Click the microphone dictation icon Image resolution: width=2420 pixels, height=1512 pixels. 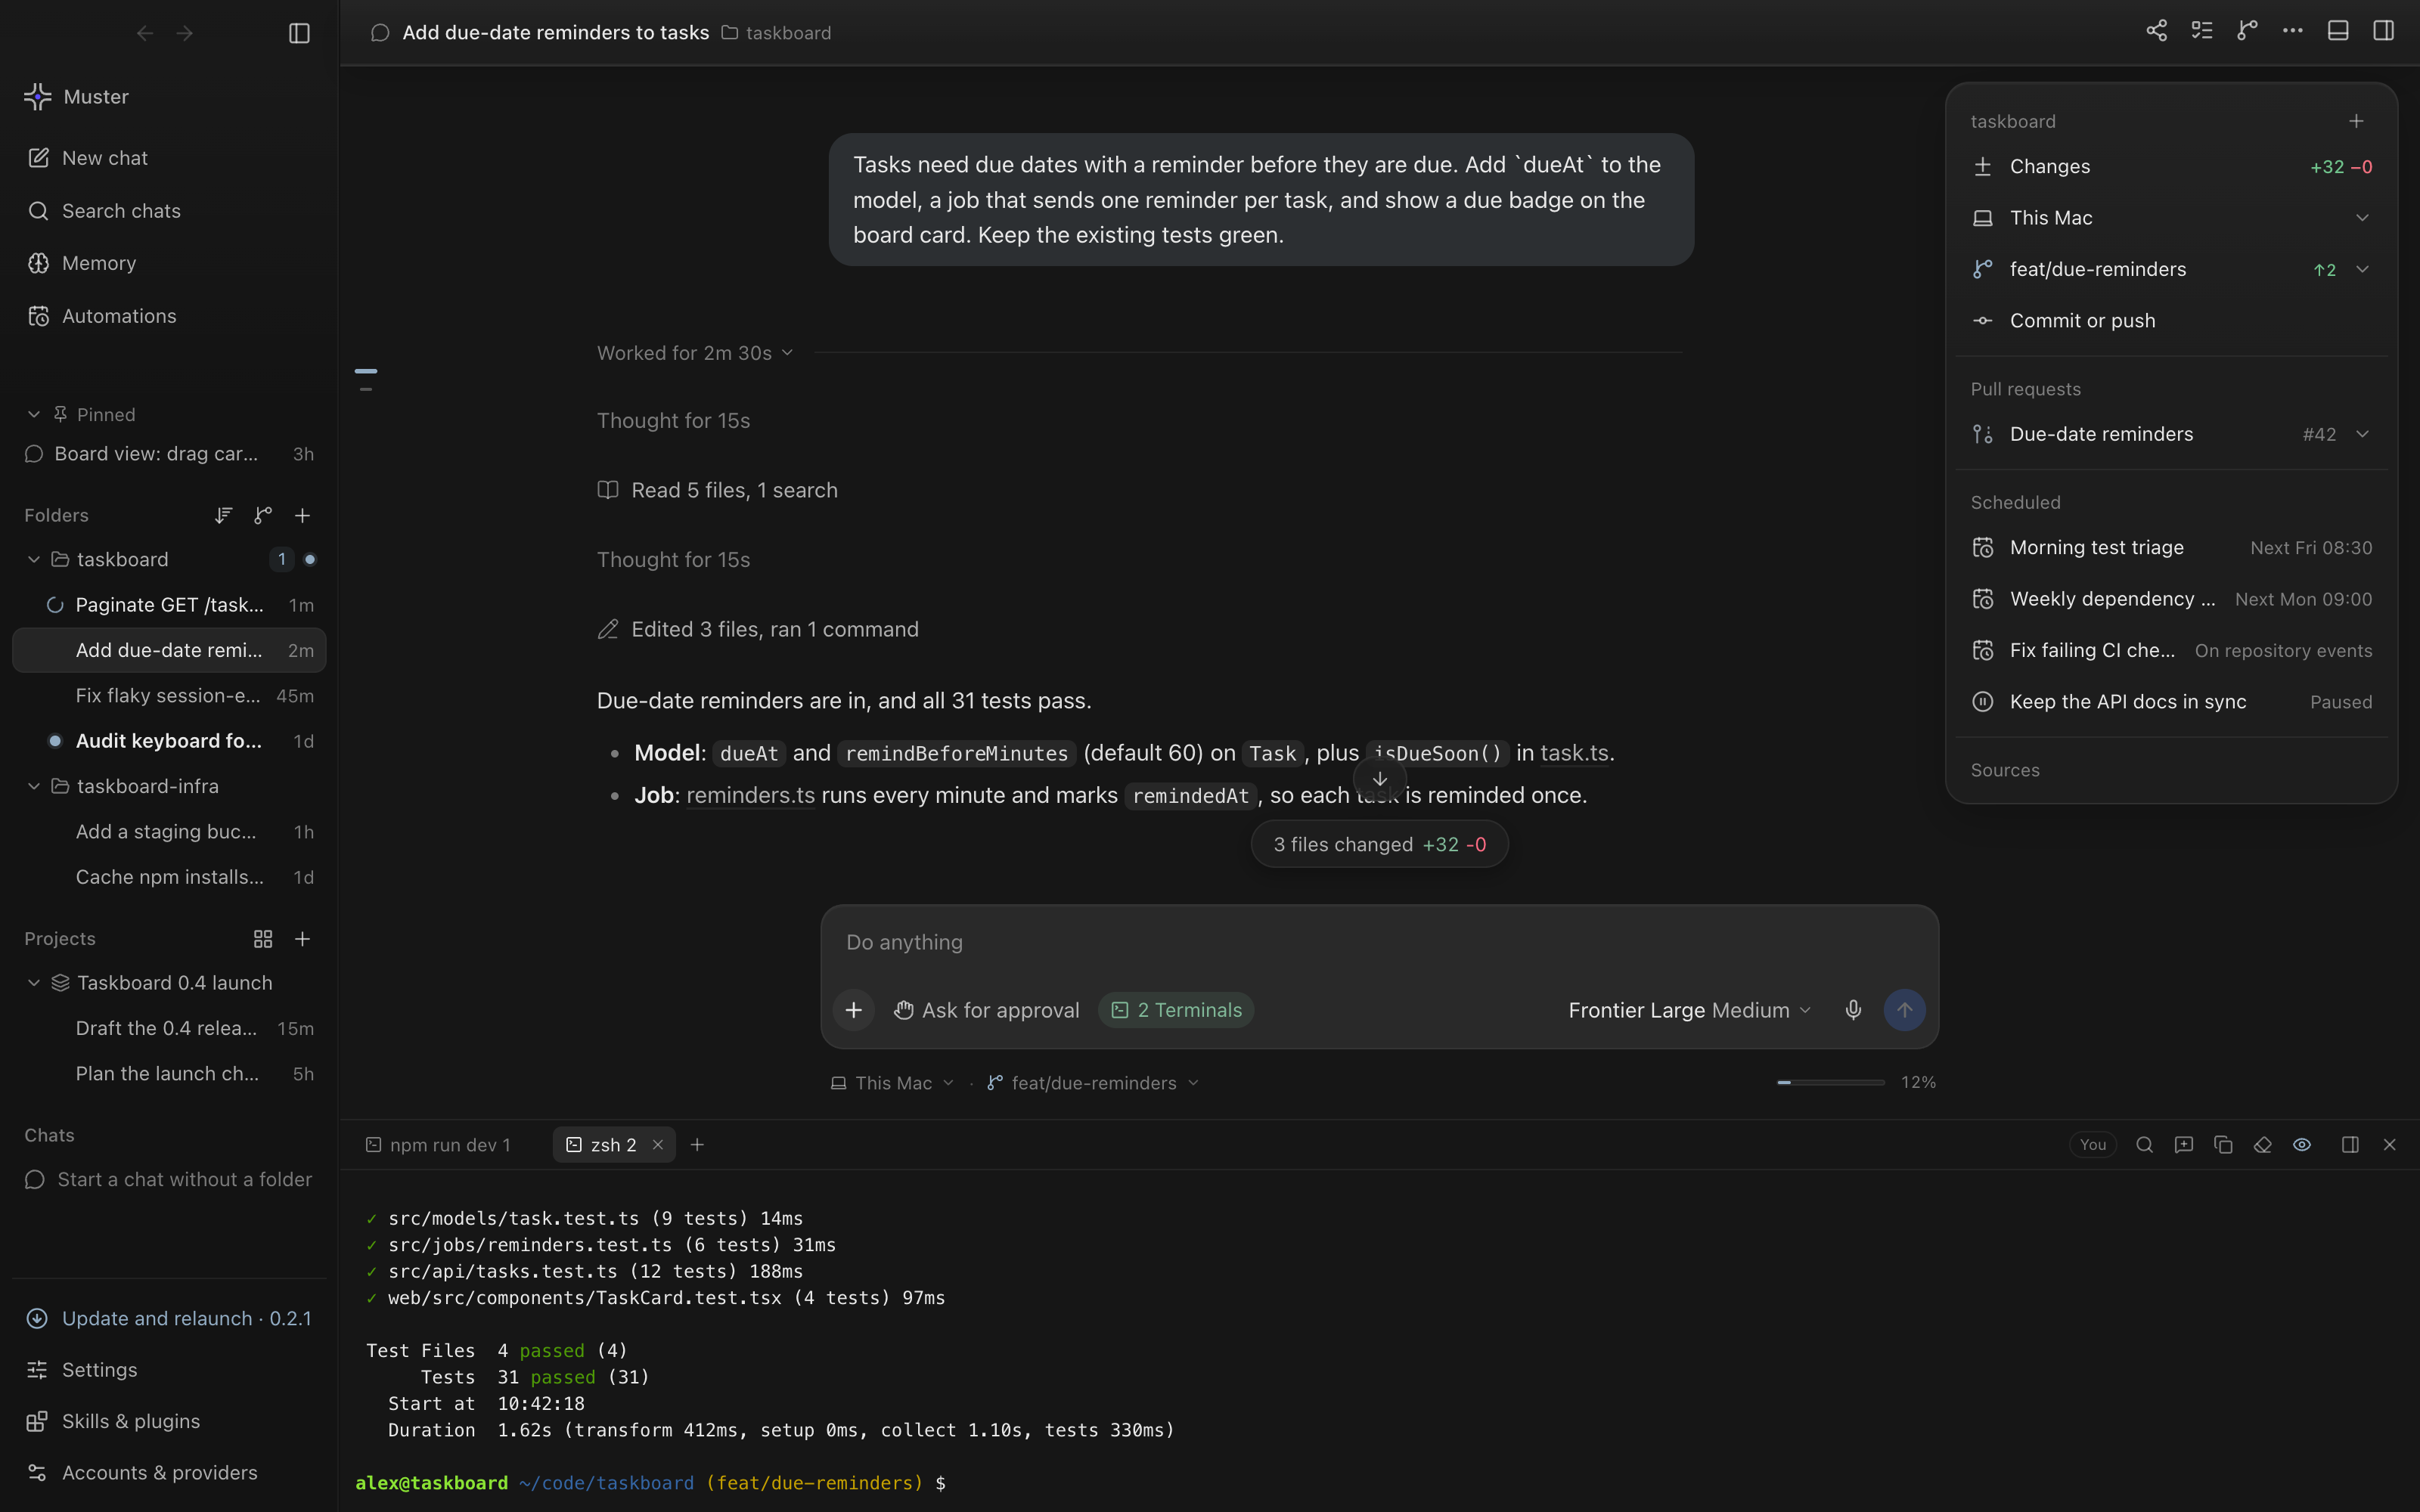pos(1853,1010)
